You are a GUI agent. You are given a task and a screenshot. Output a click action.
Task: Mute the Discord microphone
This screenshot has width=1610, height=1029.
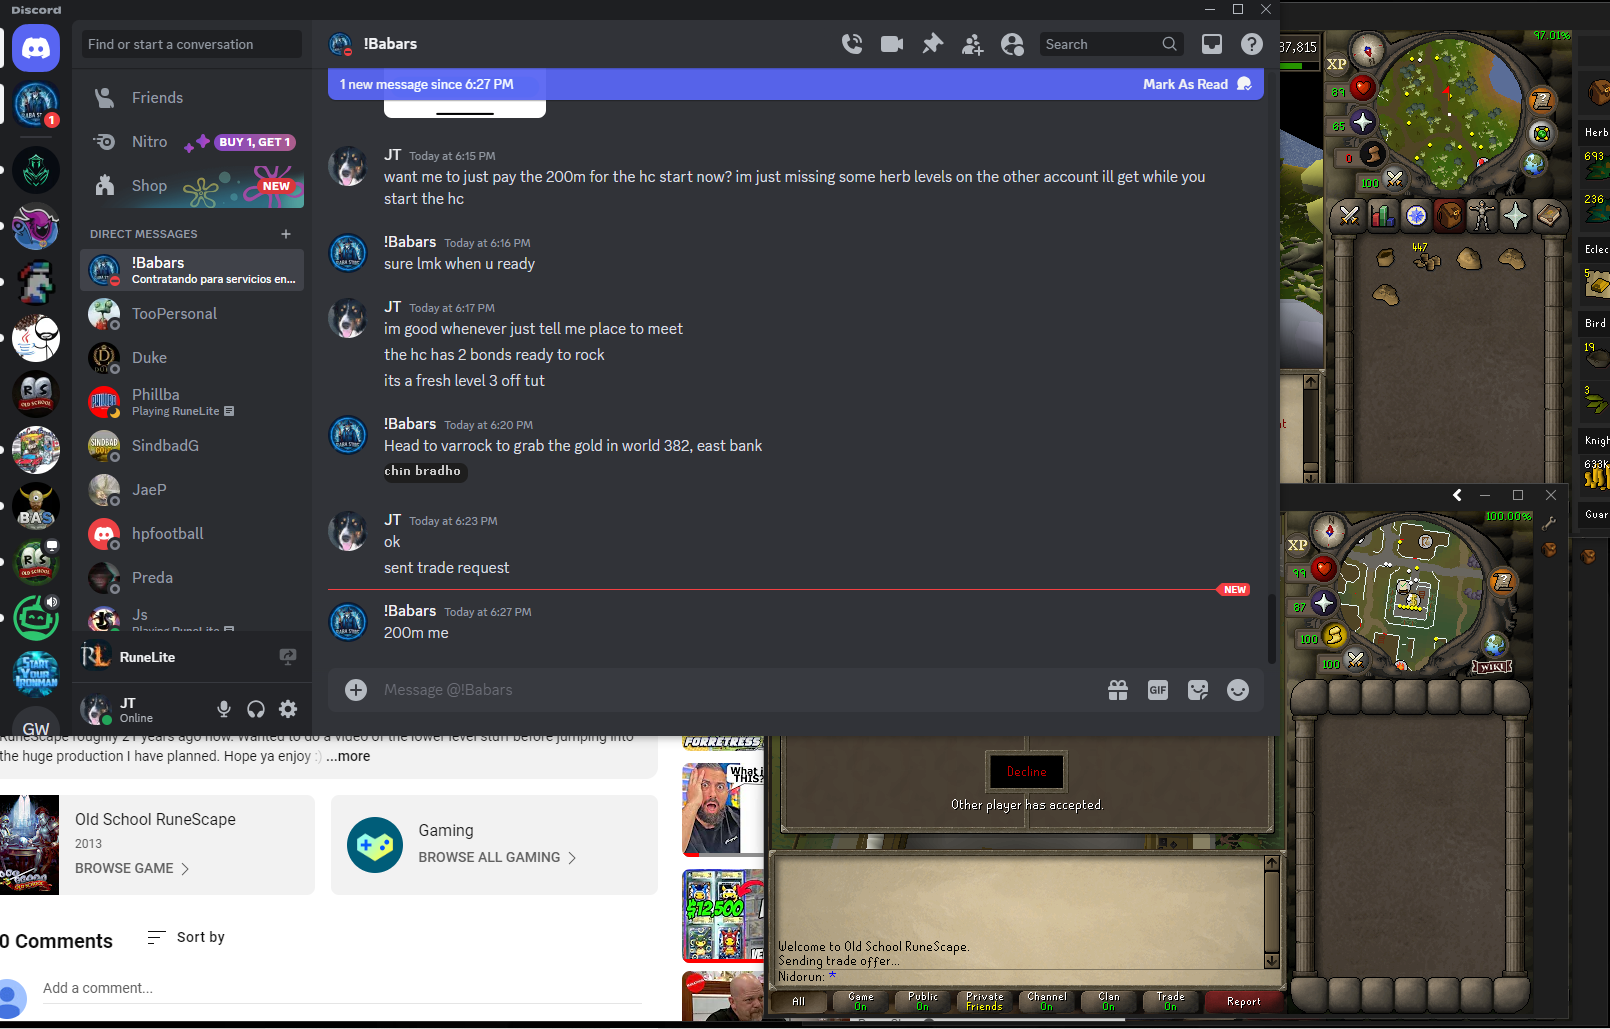pyautogui.click(x=224, y=709)
